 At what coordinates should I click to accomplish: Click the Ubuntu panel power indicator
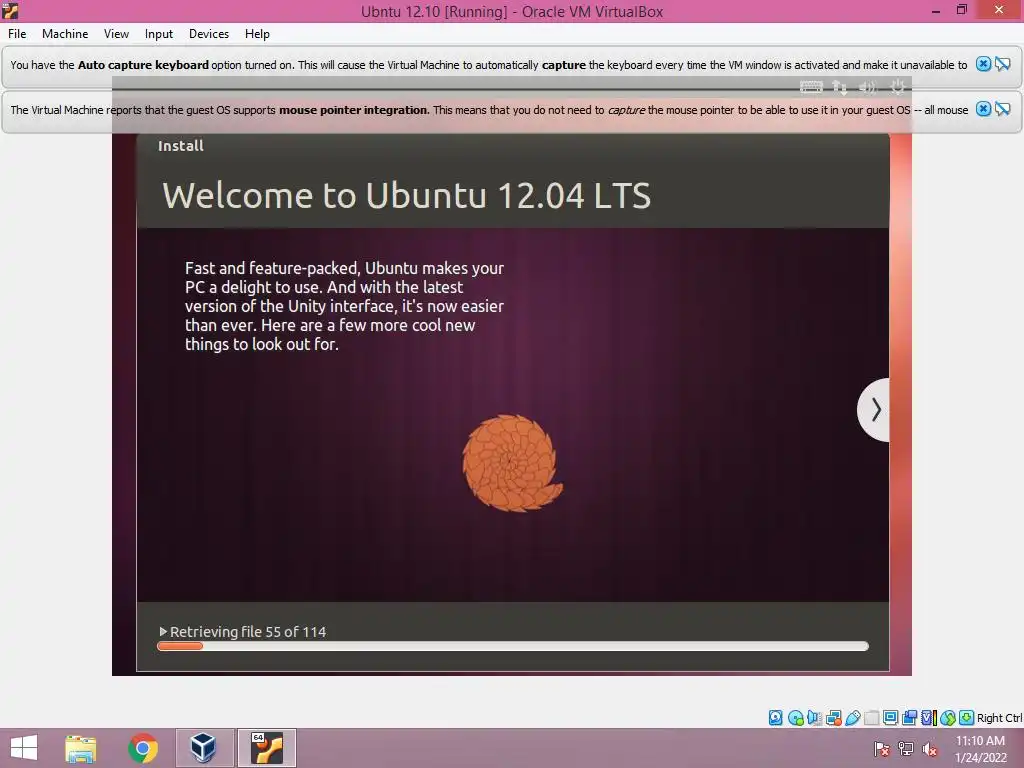point(898,87)
